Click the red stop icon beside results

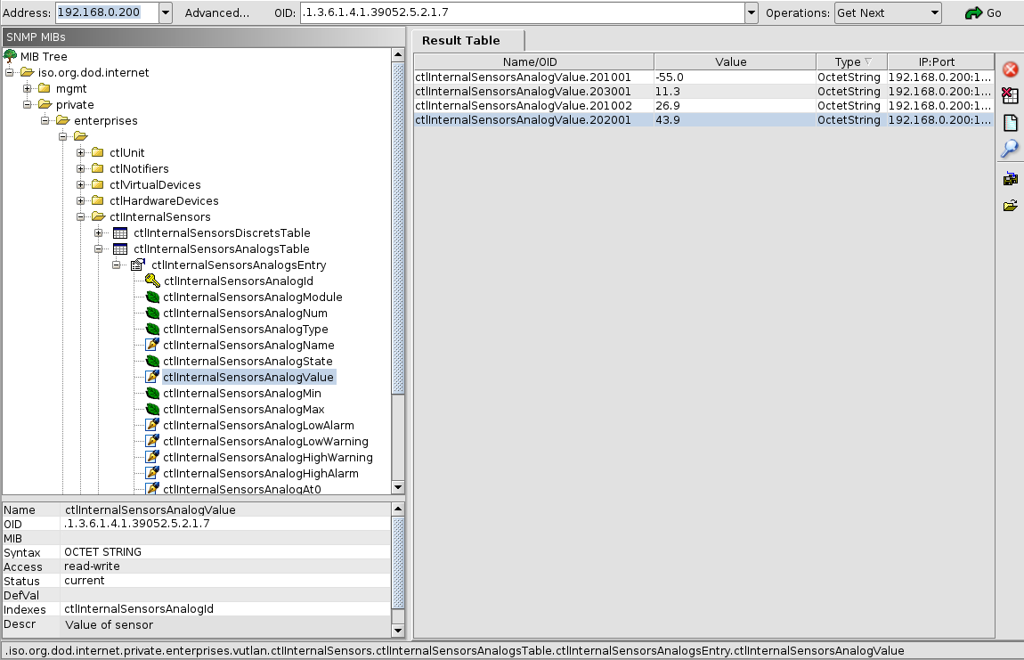tap(1010, 70)
